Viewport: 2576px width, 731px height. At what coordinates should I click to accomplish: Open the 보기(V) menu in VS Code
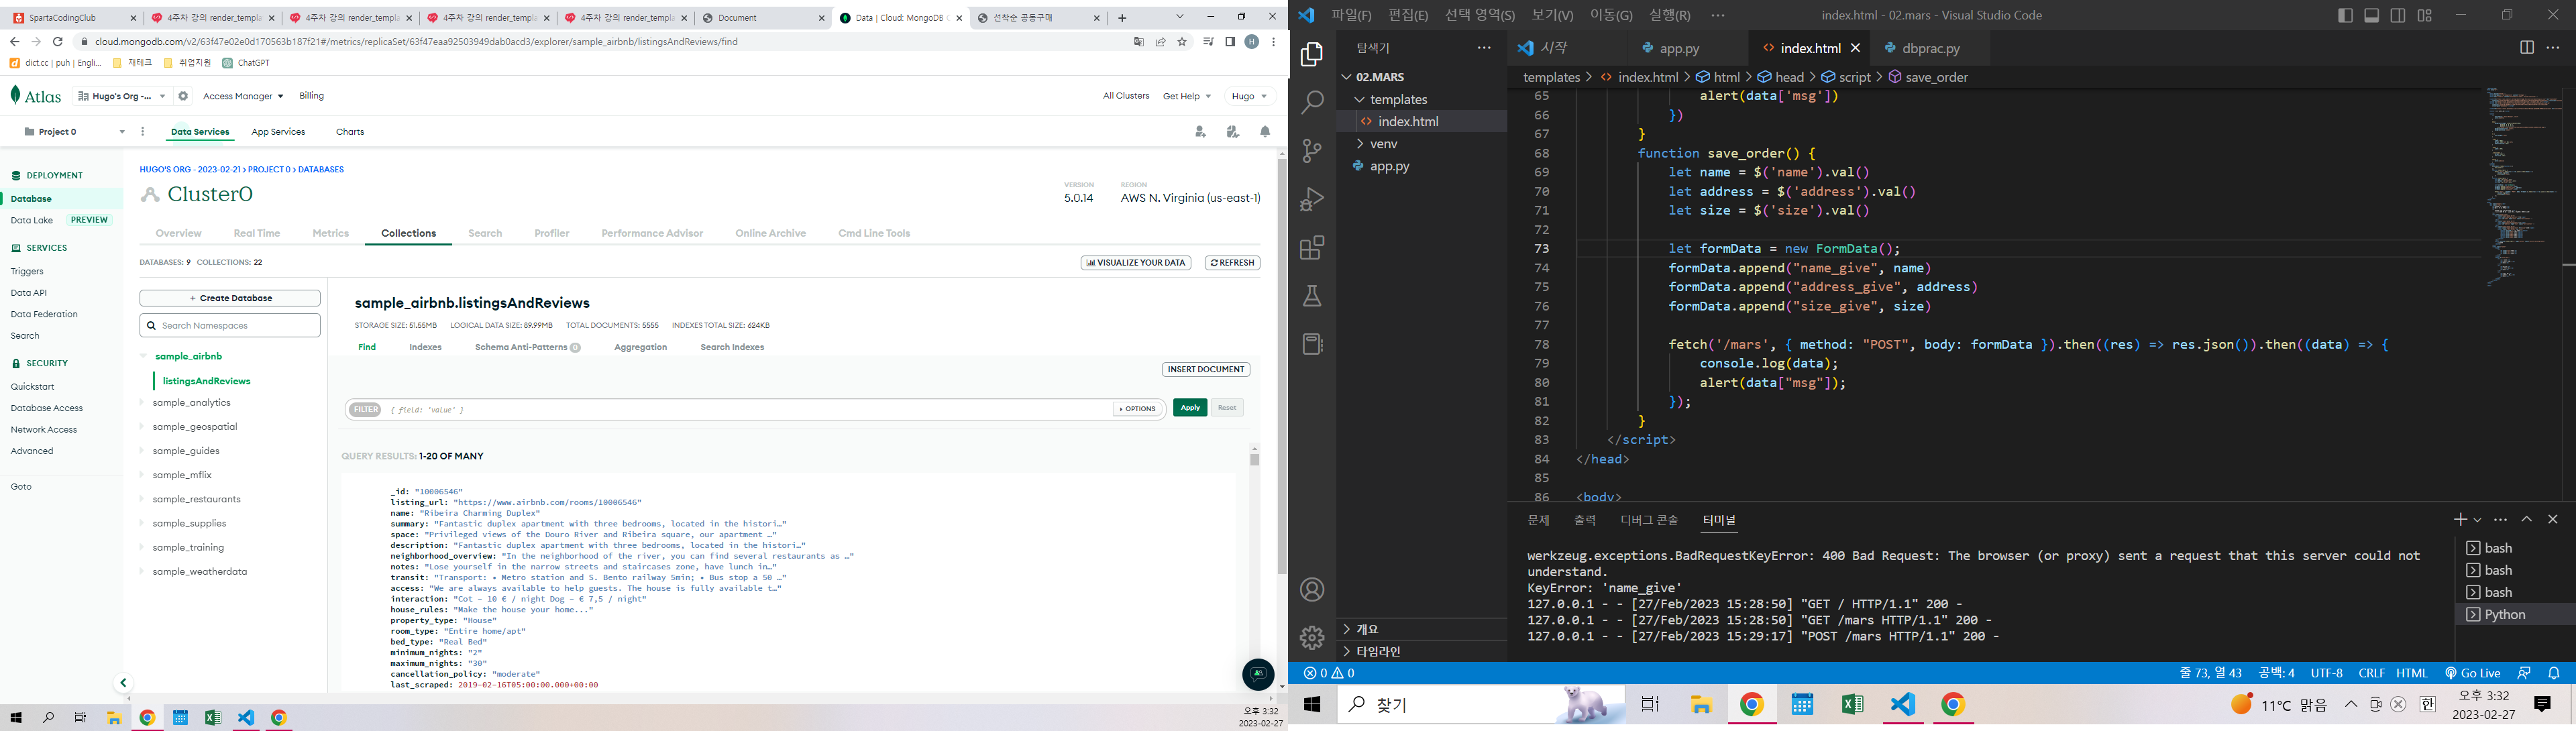(1552, 15)
